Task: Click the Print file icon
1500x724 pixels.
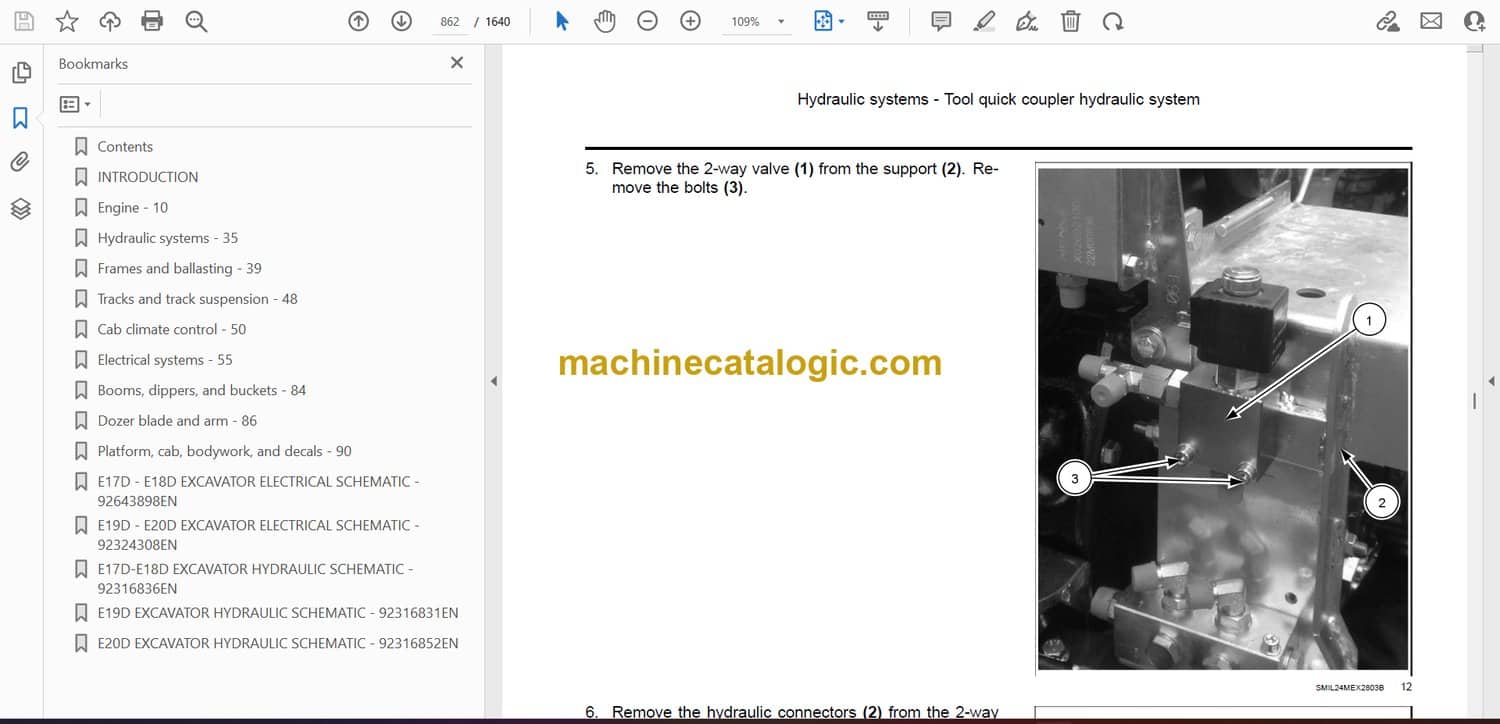Action: (152, 21)
